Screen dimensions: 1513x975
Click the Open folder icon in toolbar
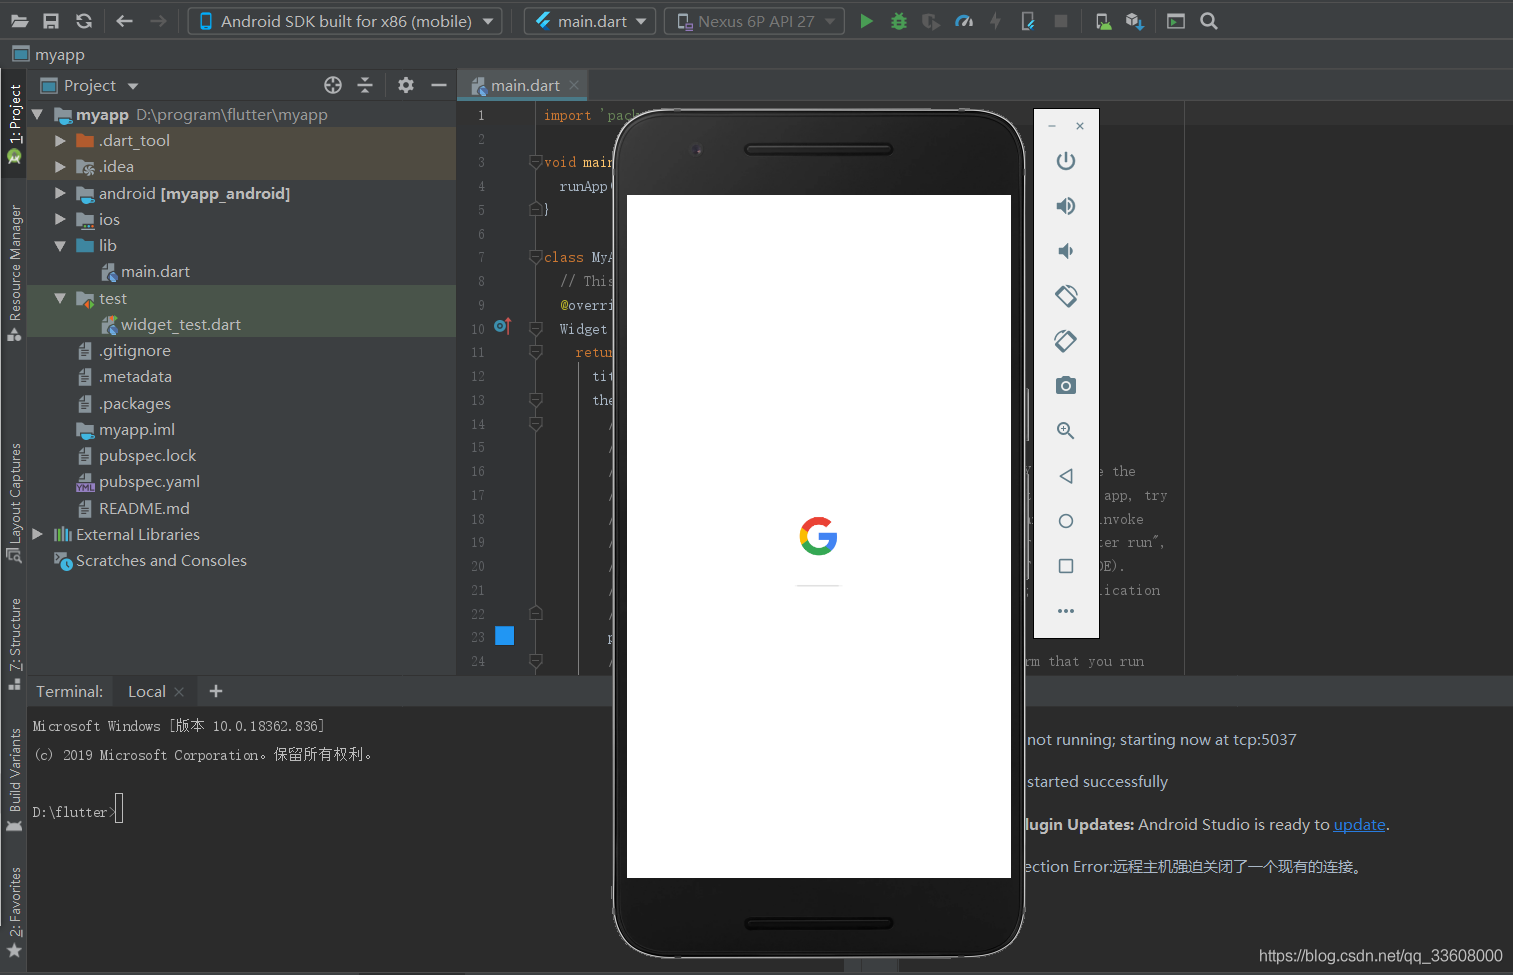(x=19, y=21)
